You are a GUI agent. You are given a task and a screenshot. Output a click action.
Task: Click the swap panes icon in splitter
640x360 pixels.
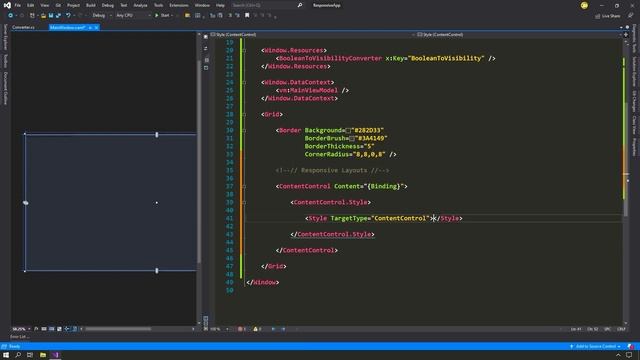click(x=206, y=48)
